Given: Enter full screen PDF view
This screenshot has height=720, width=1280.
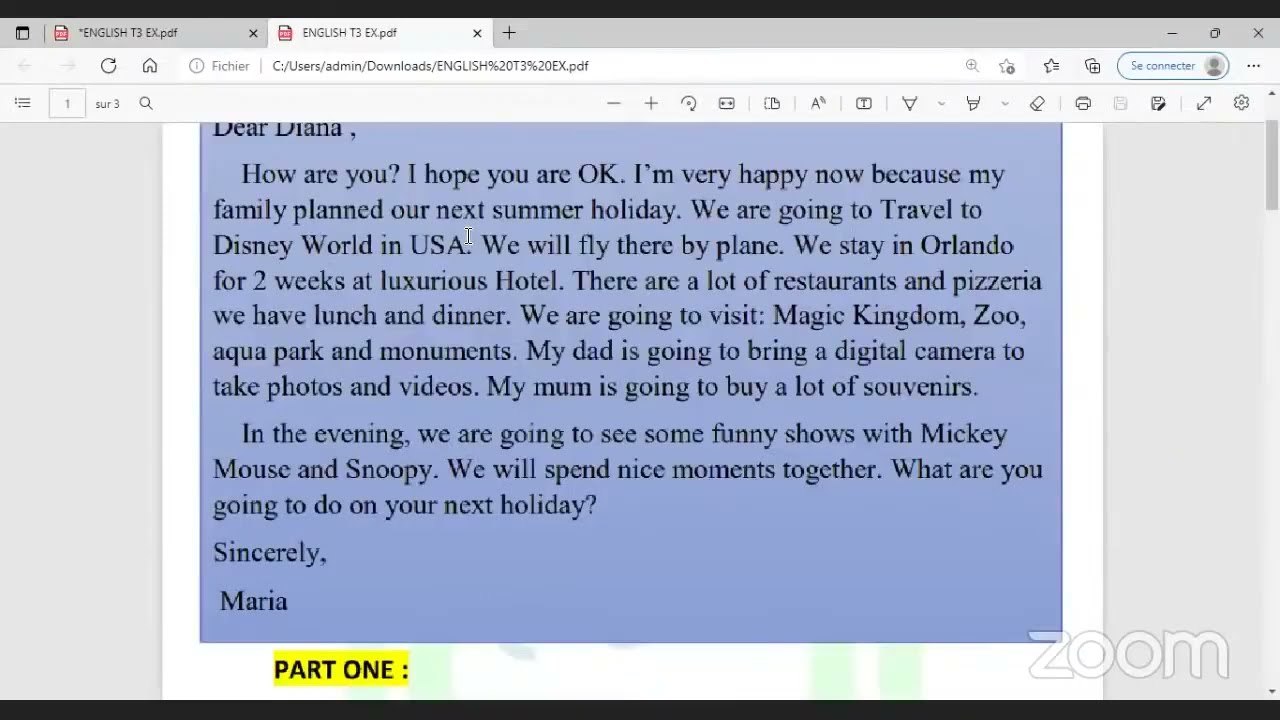Looking at the screenshot, I should [x=1204, y=103].
